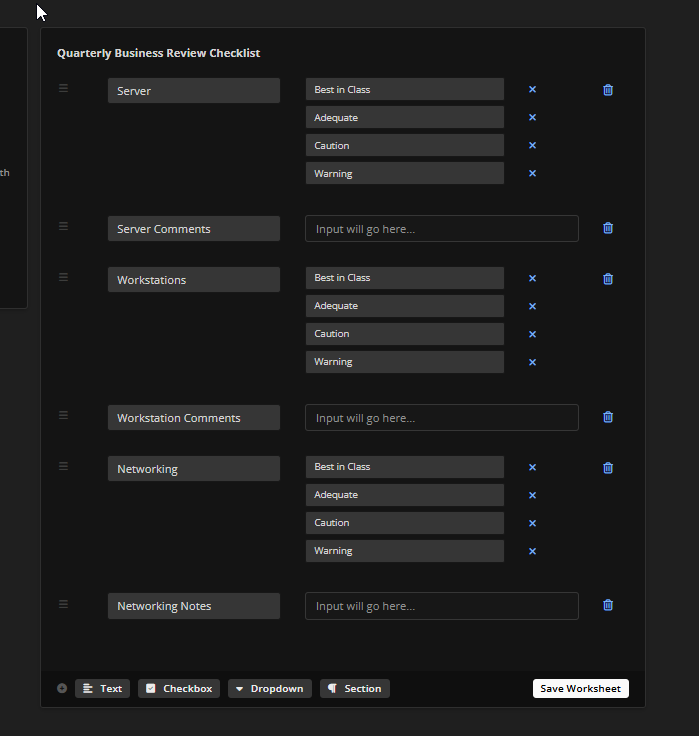Save the worksheet
The image size is (699, 736).
pyautogui.click(x=580, y=688)
